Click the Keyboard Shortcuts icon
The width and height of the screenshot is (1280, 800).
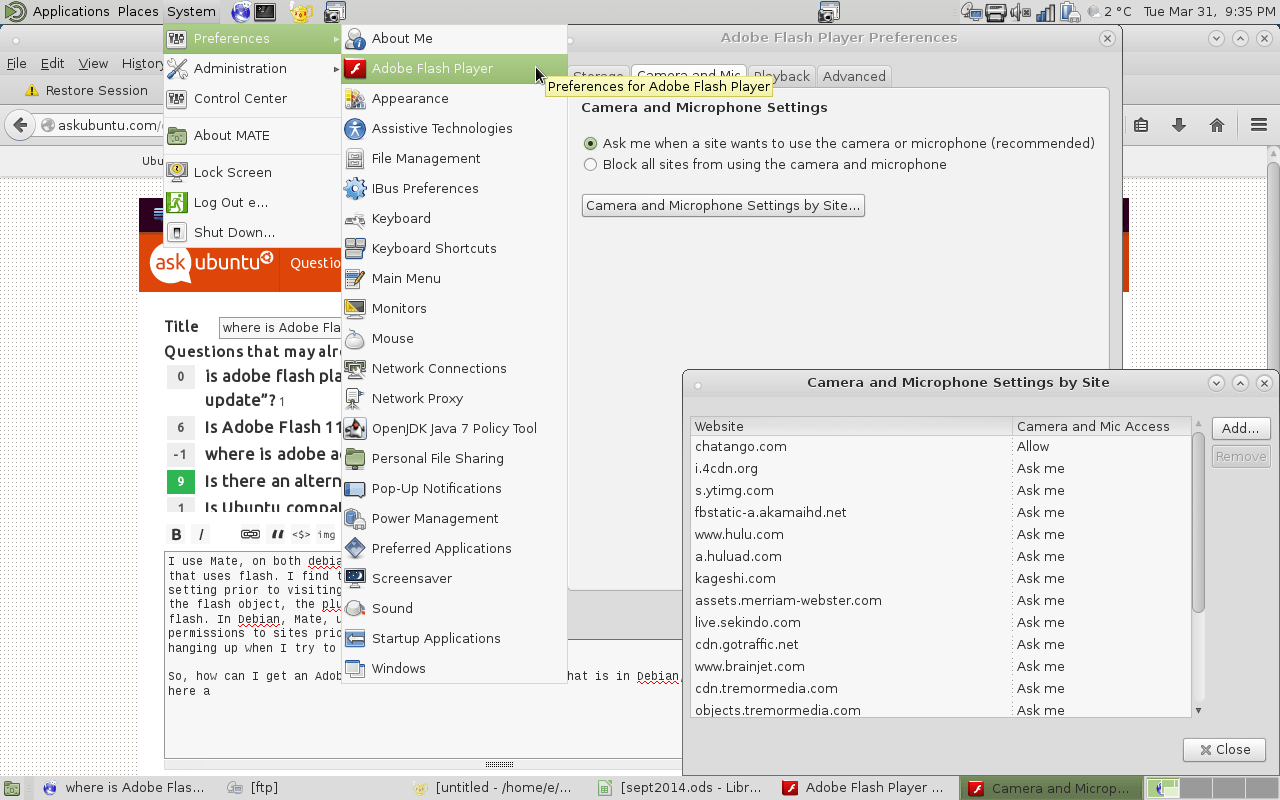355,248
